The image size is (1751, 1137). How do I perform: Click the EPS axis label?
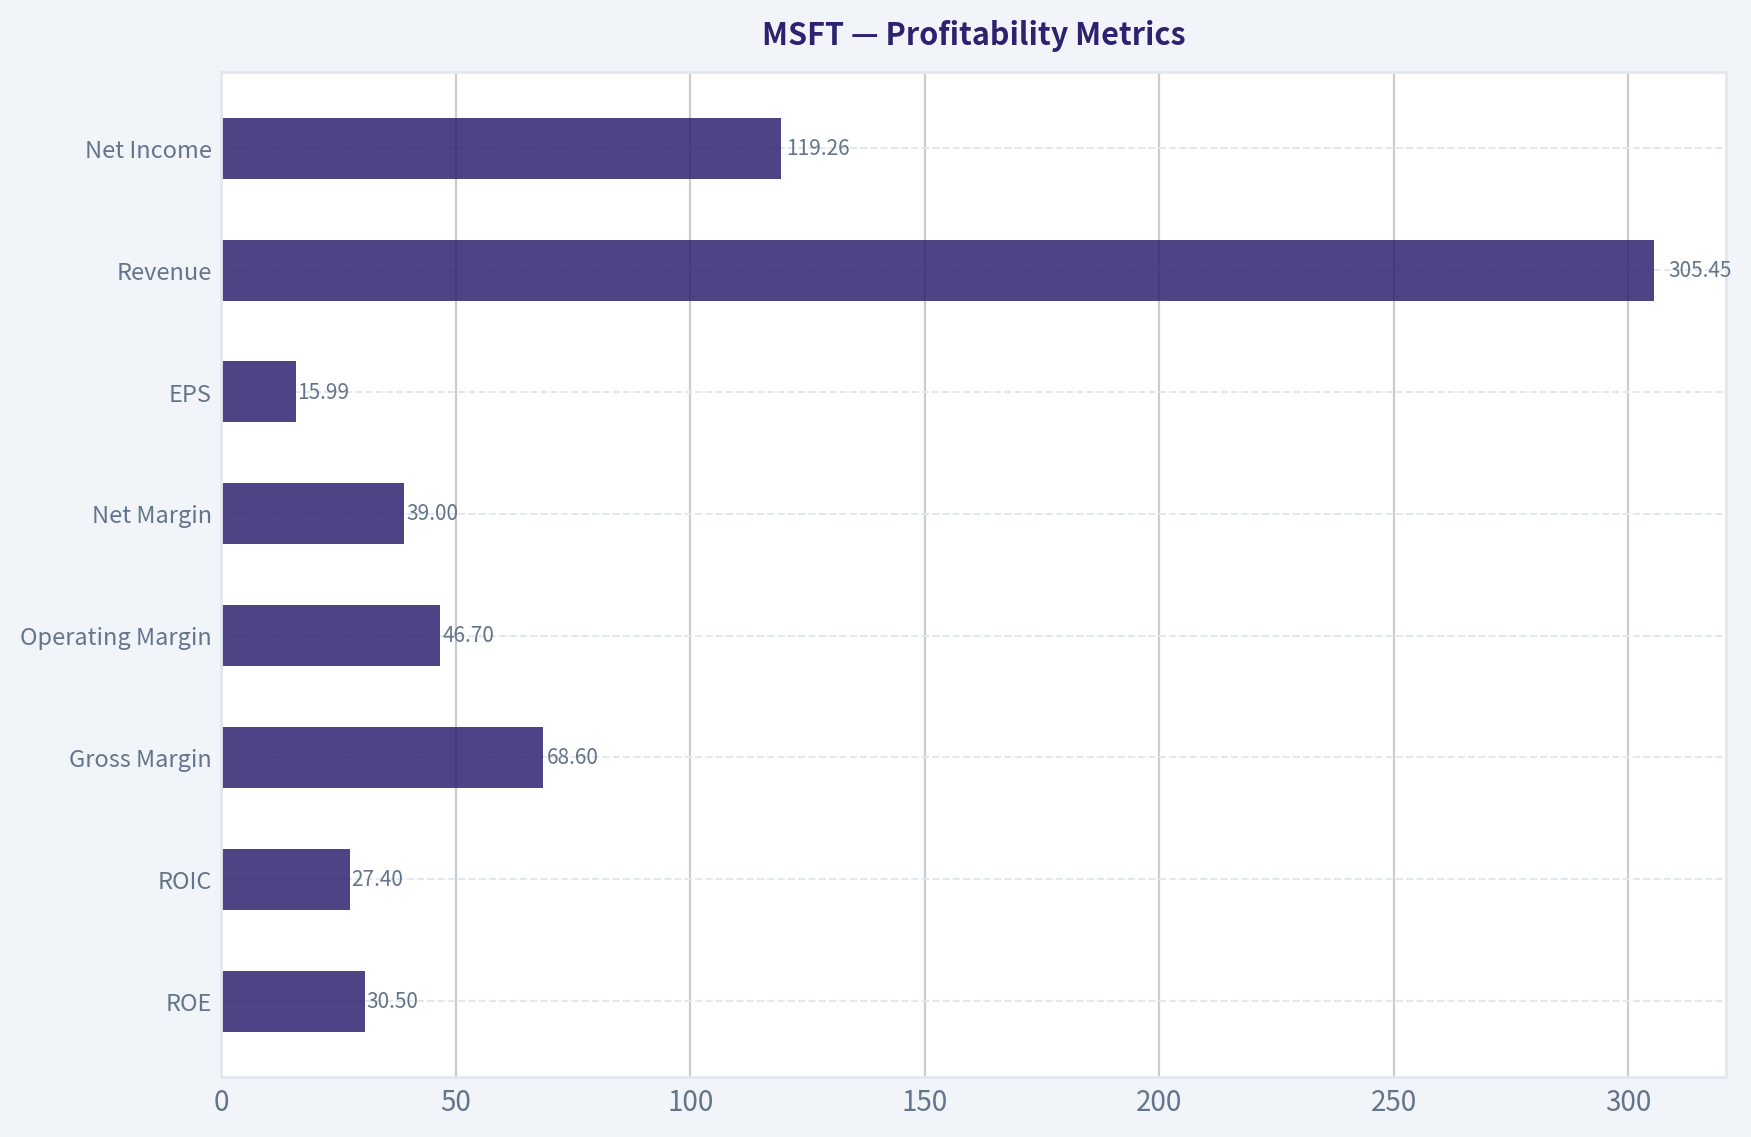[190, 394]
